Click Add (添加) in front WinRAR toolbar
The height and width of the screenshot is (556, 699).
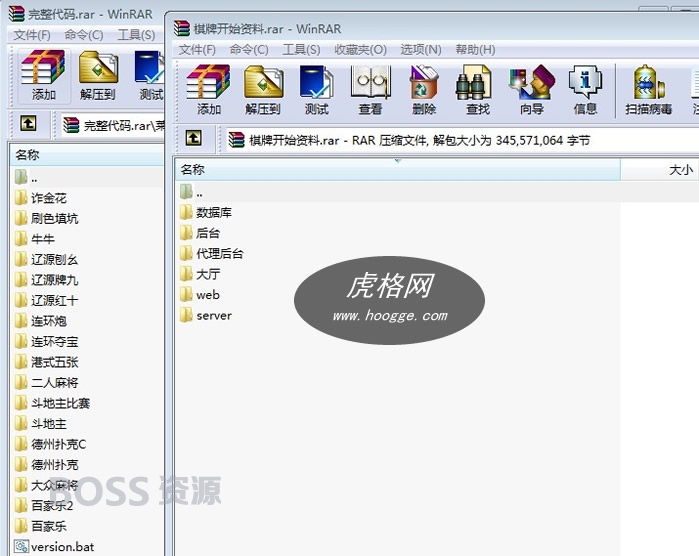(x=209, y=90)
